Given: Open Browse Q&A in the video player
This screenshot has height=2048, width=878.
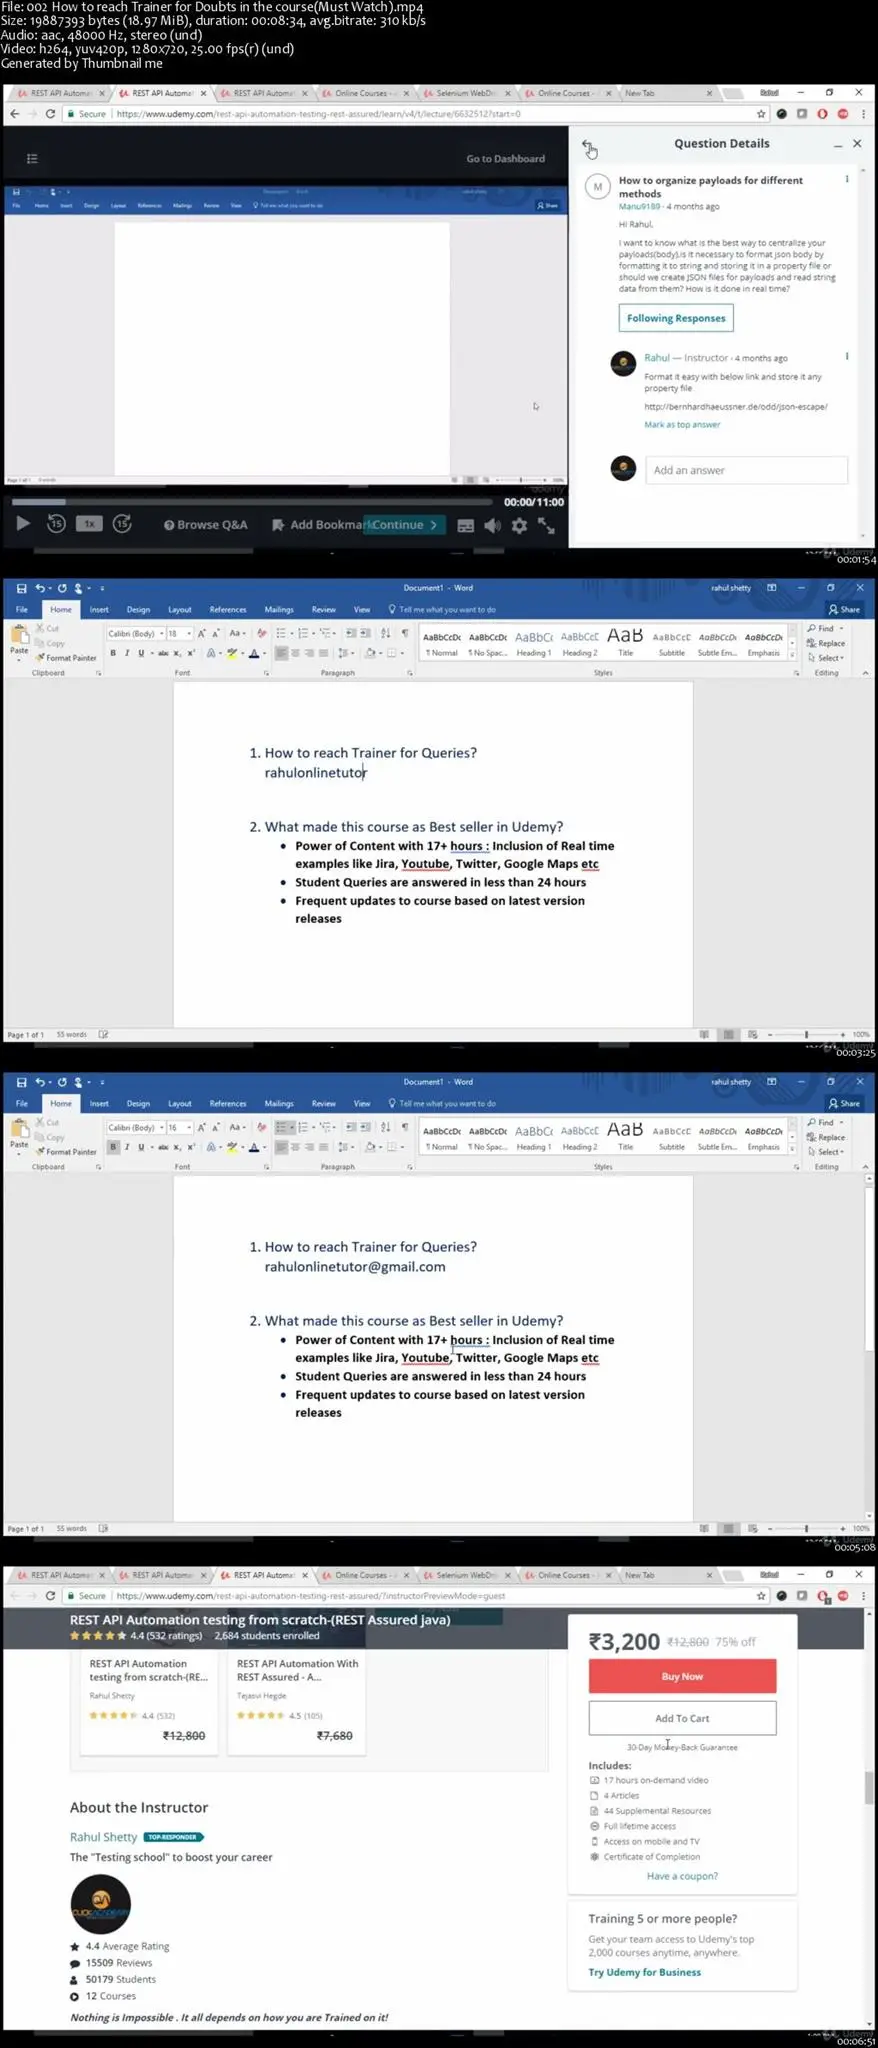Looking at the screenshot, I should coord(205,525).
